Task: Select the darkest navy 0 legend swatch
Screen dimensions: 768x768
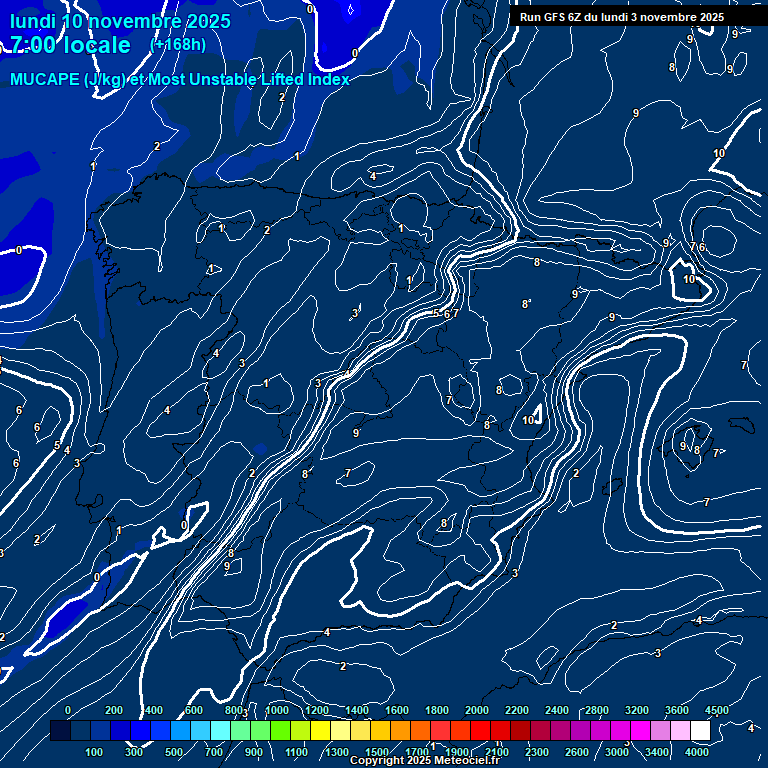Action: (60, 731)
